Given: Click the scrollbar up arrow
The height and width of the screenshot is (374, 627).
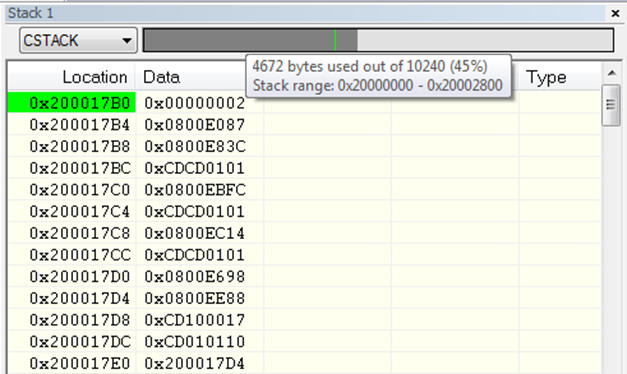Looking at the screenshot, I should [611, 73].
